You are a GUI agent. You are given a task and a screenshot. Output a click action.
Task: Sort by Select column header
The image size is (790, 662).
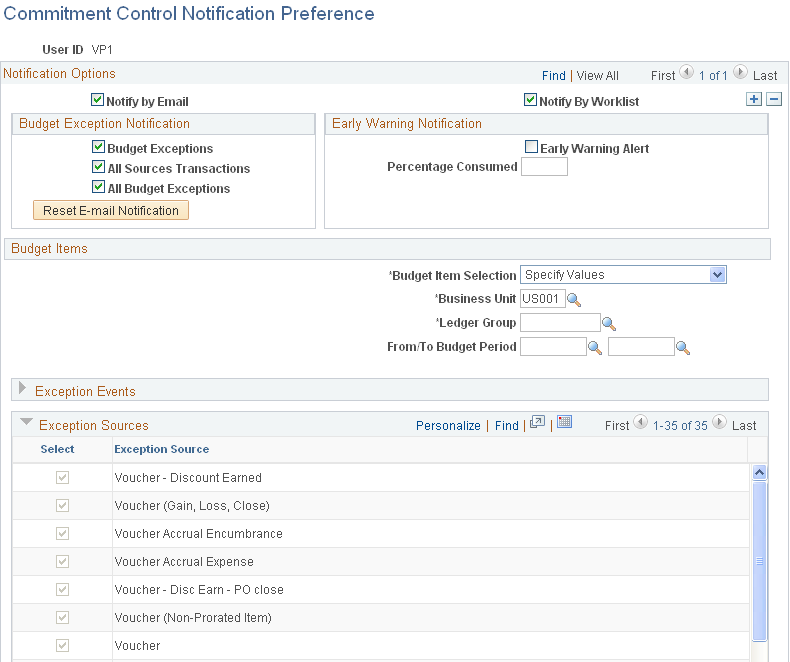tap(57, 449)
